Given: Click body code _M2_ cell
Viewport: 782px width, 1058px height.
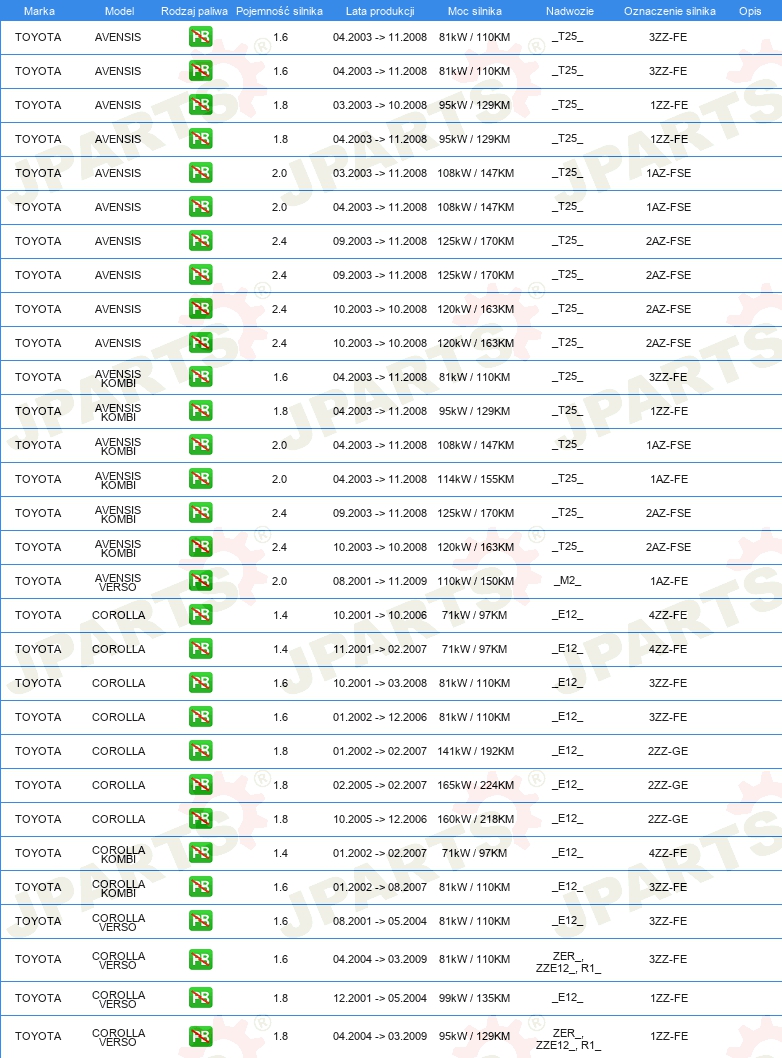Looking at the screenshot, I should (567, 580).
